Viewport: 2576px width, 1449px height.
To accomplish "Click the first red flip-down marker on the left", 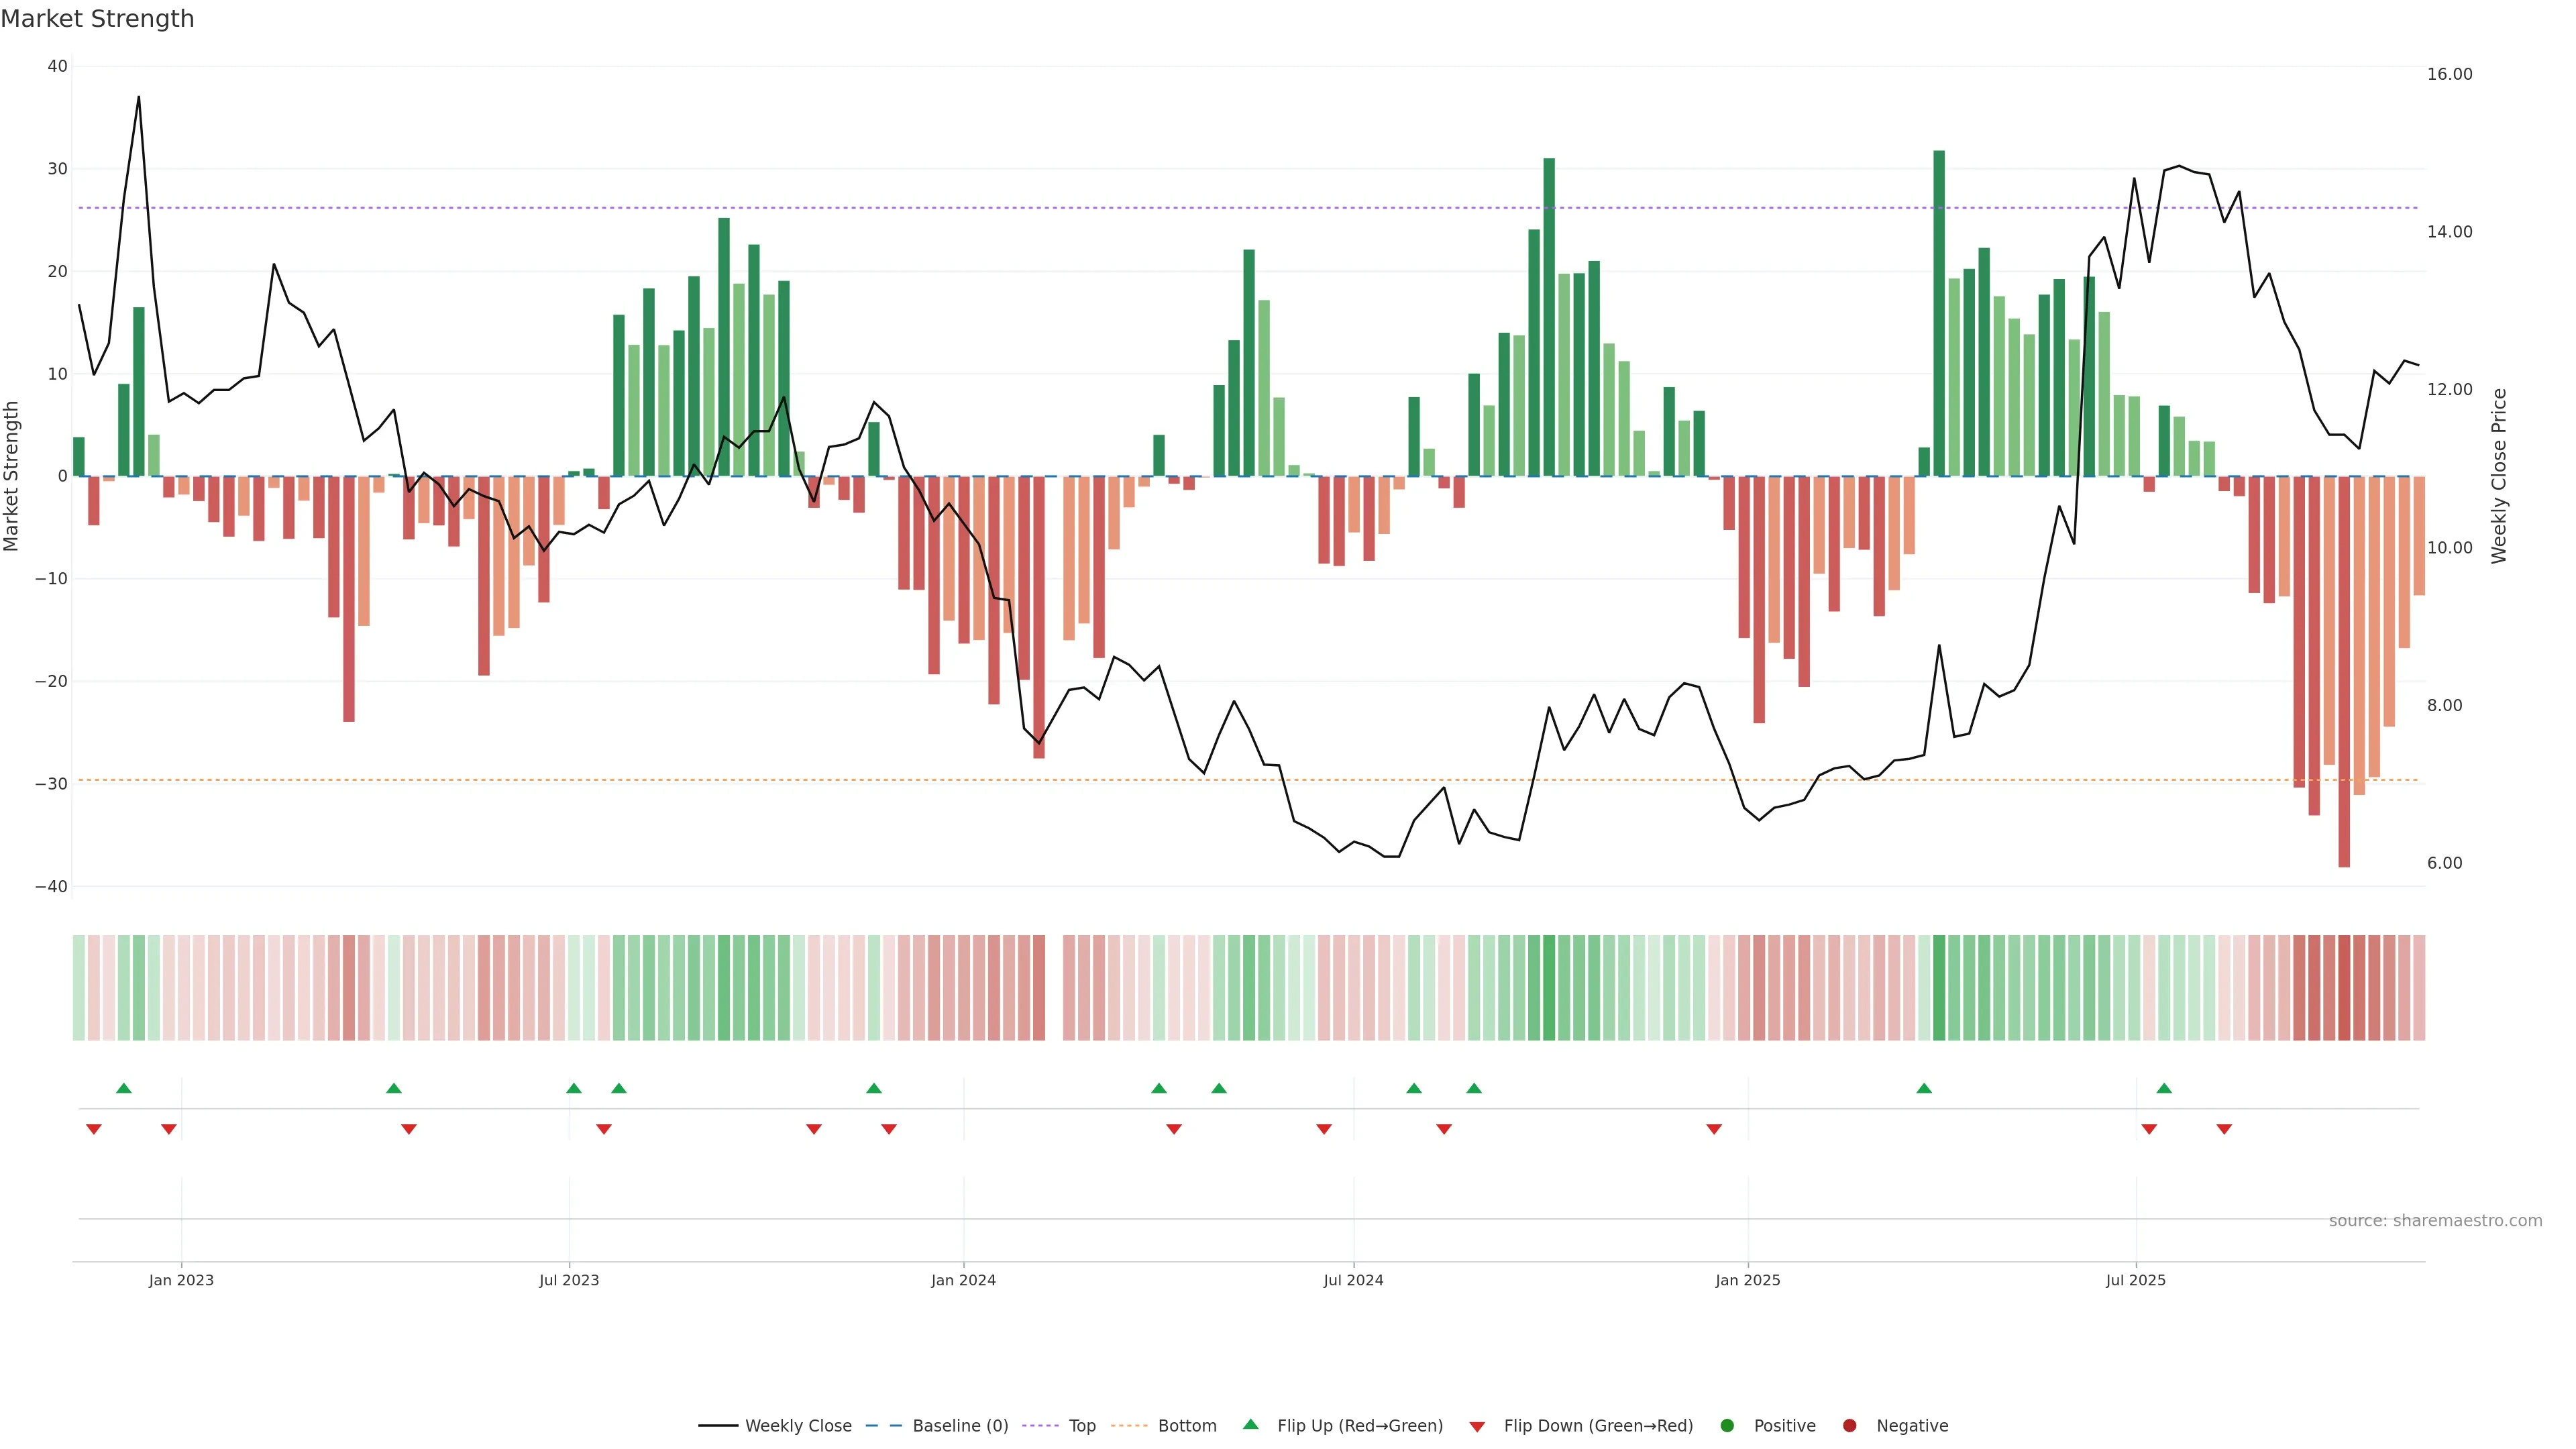I will pos(94,1129).
